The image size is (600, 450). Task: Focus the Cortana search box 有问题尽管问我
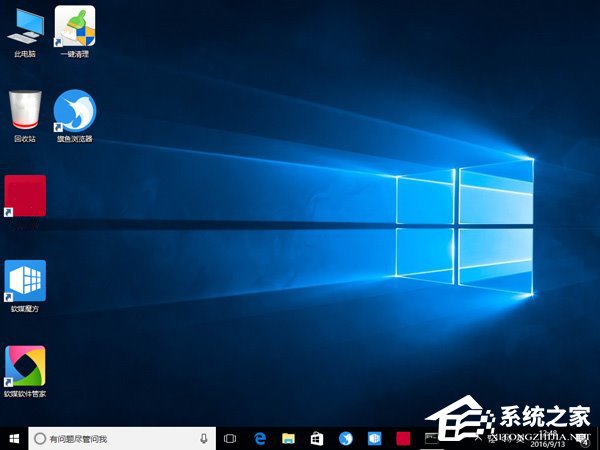[x=122, y=439]
